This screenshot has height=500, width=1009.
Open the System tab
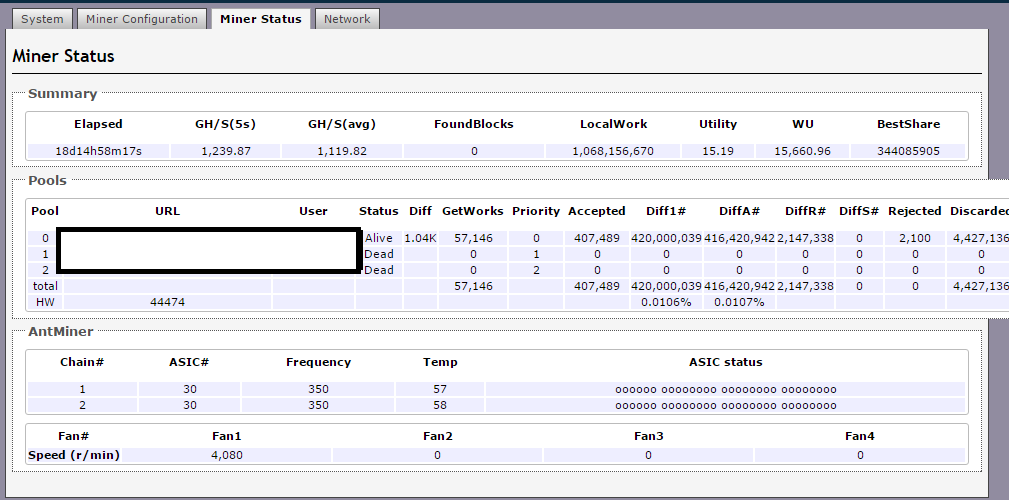(42, 19)
